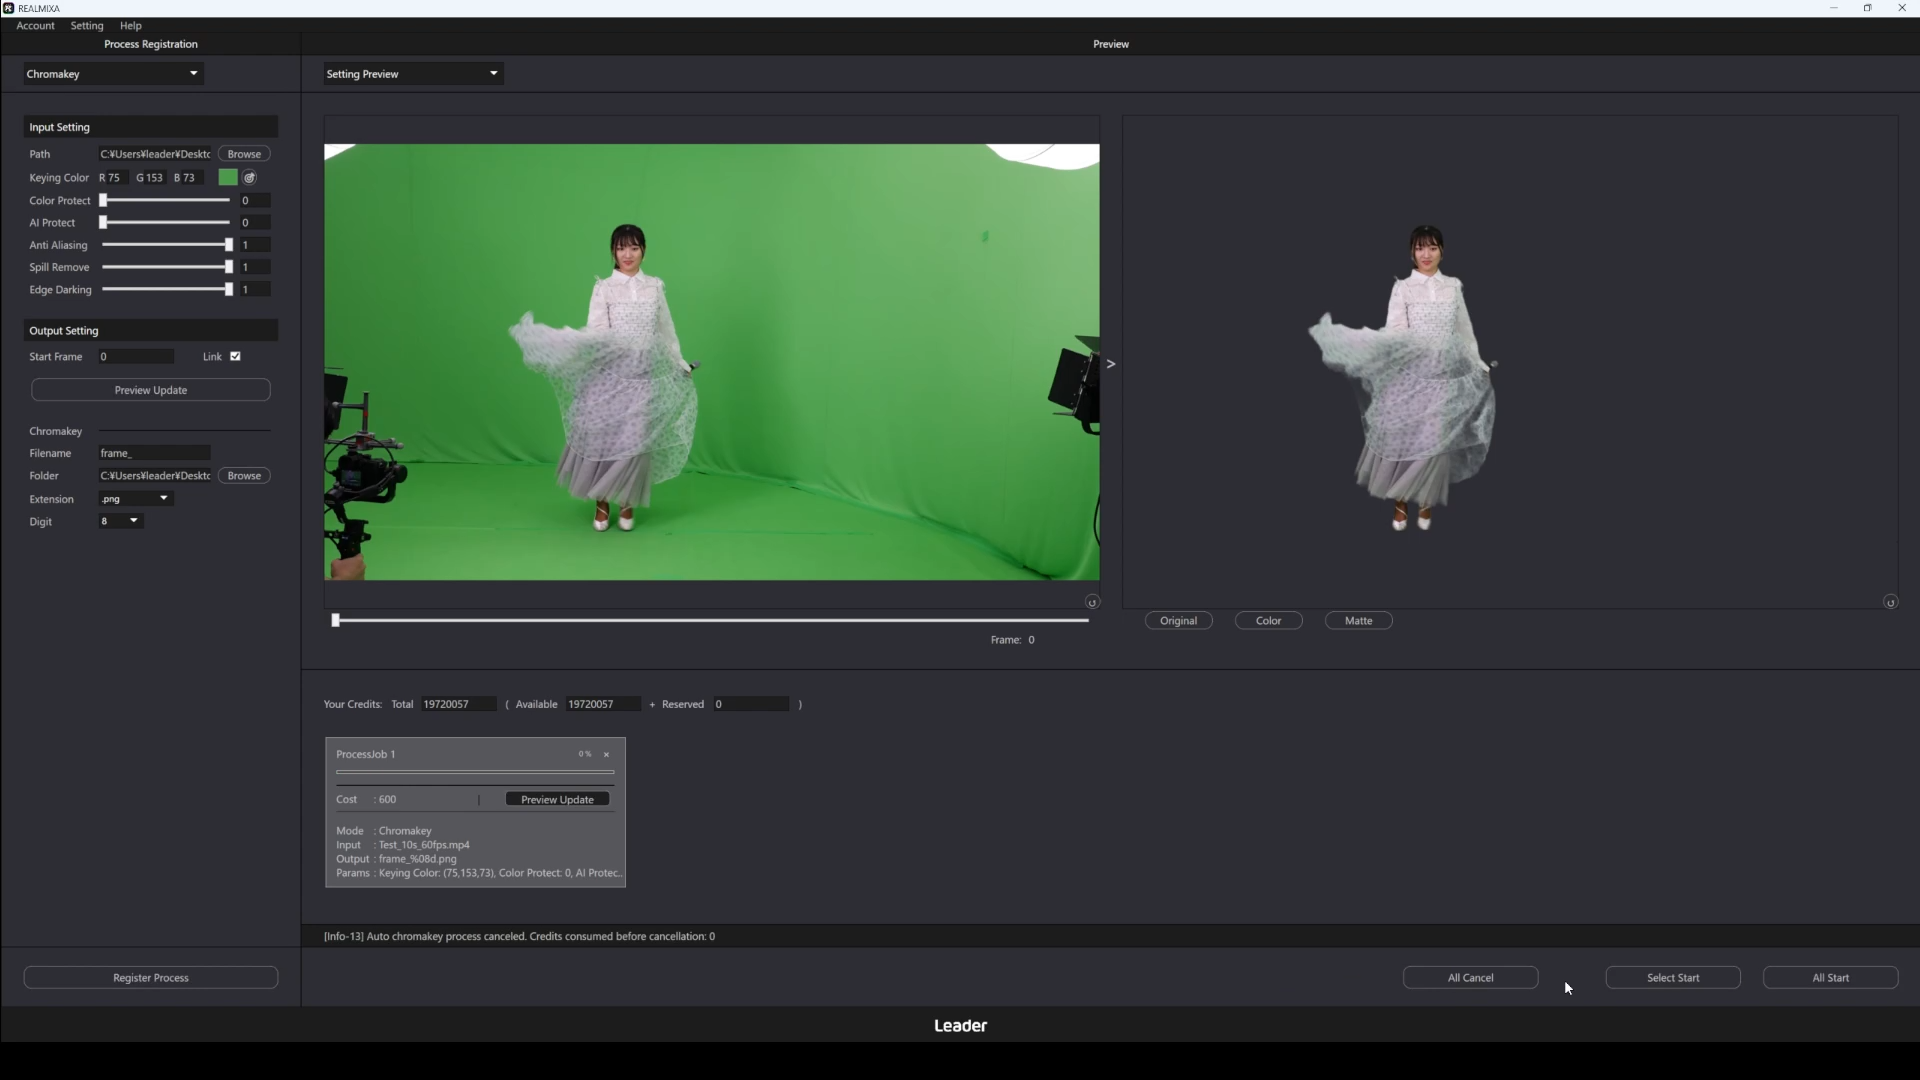Click the AI Protect slider

pos(166,223)
